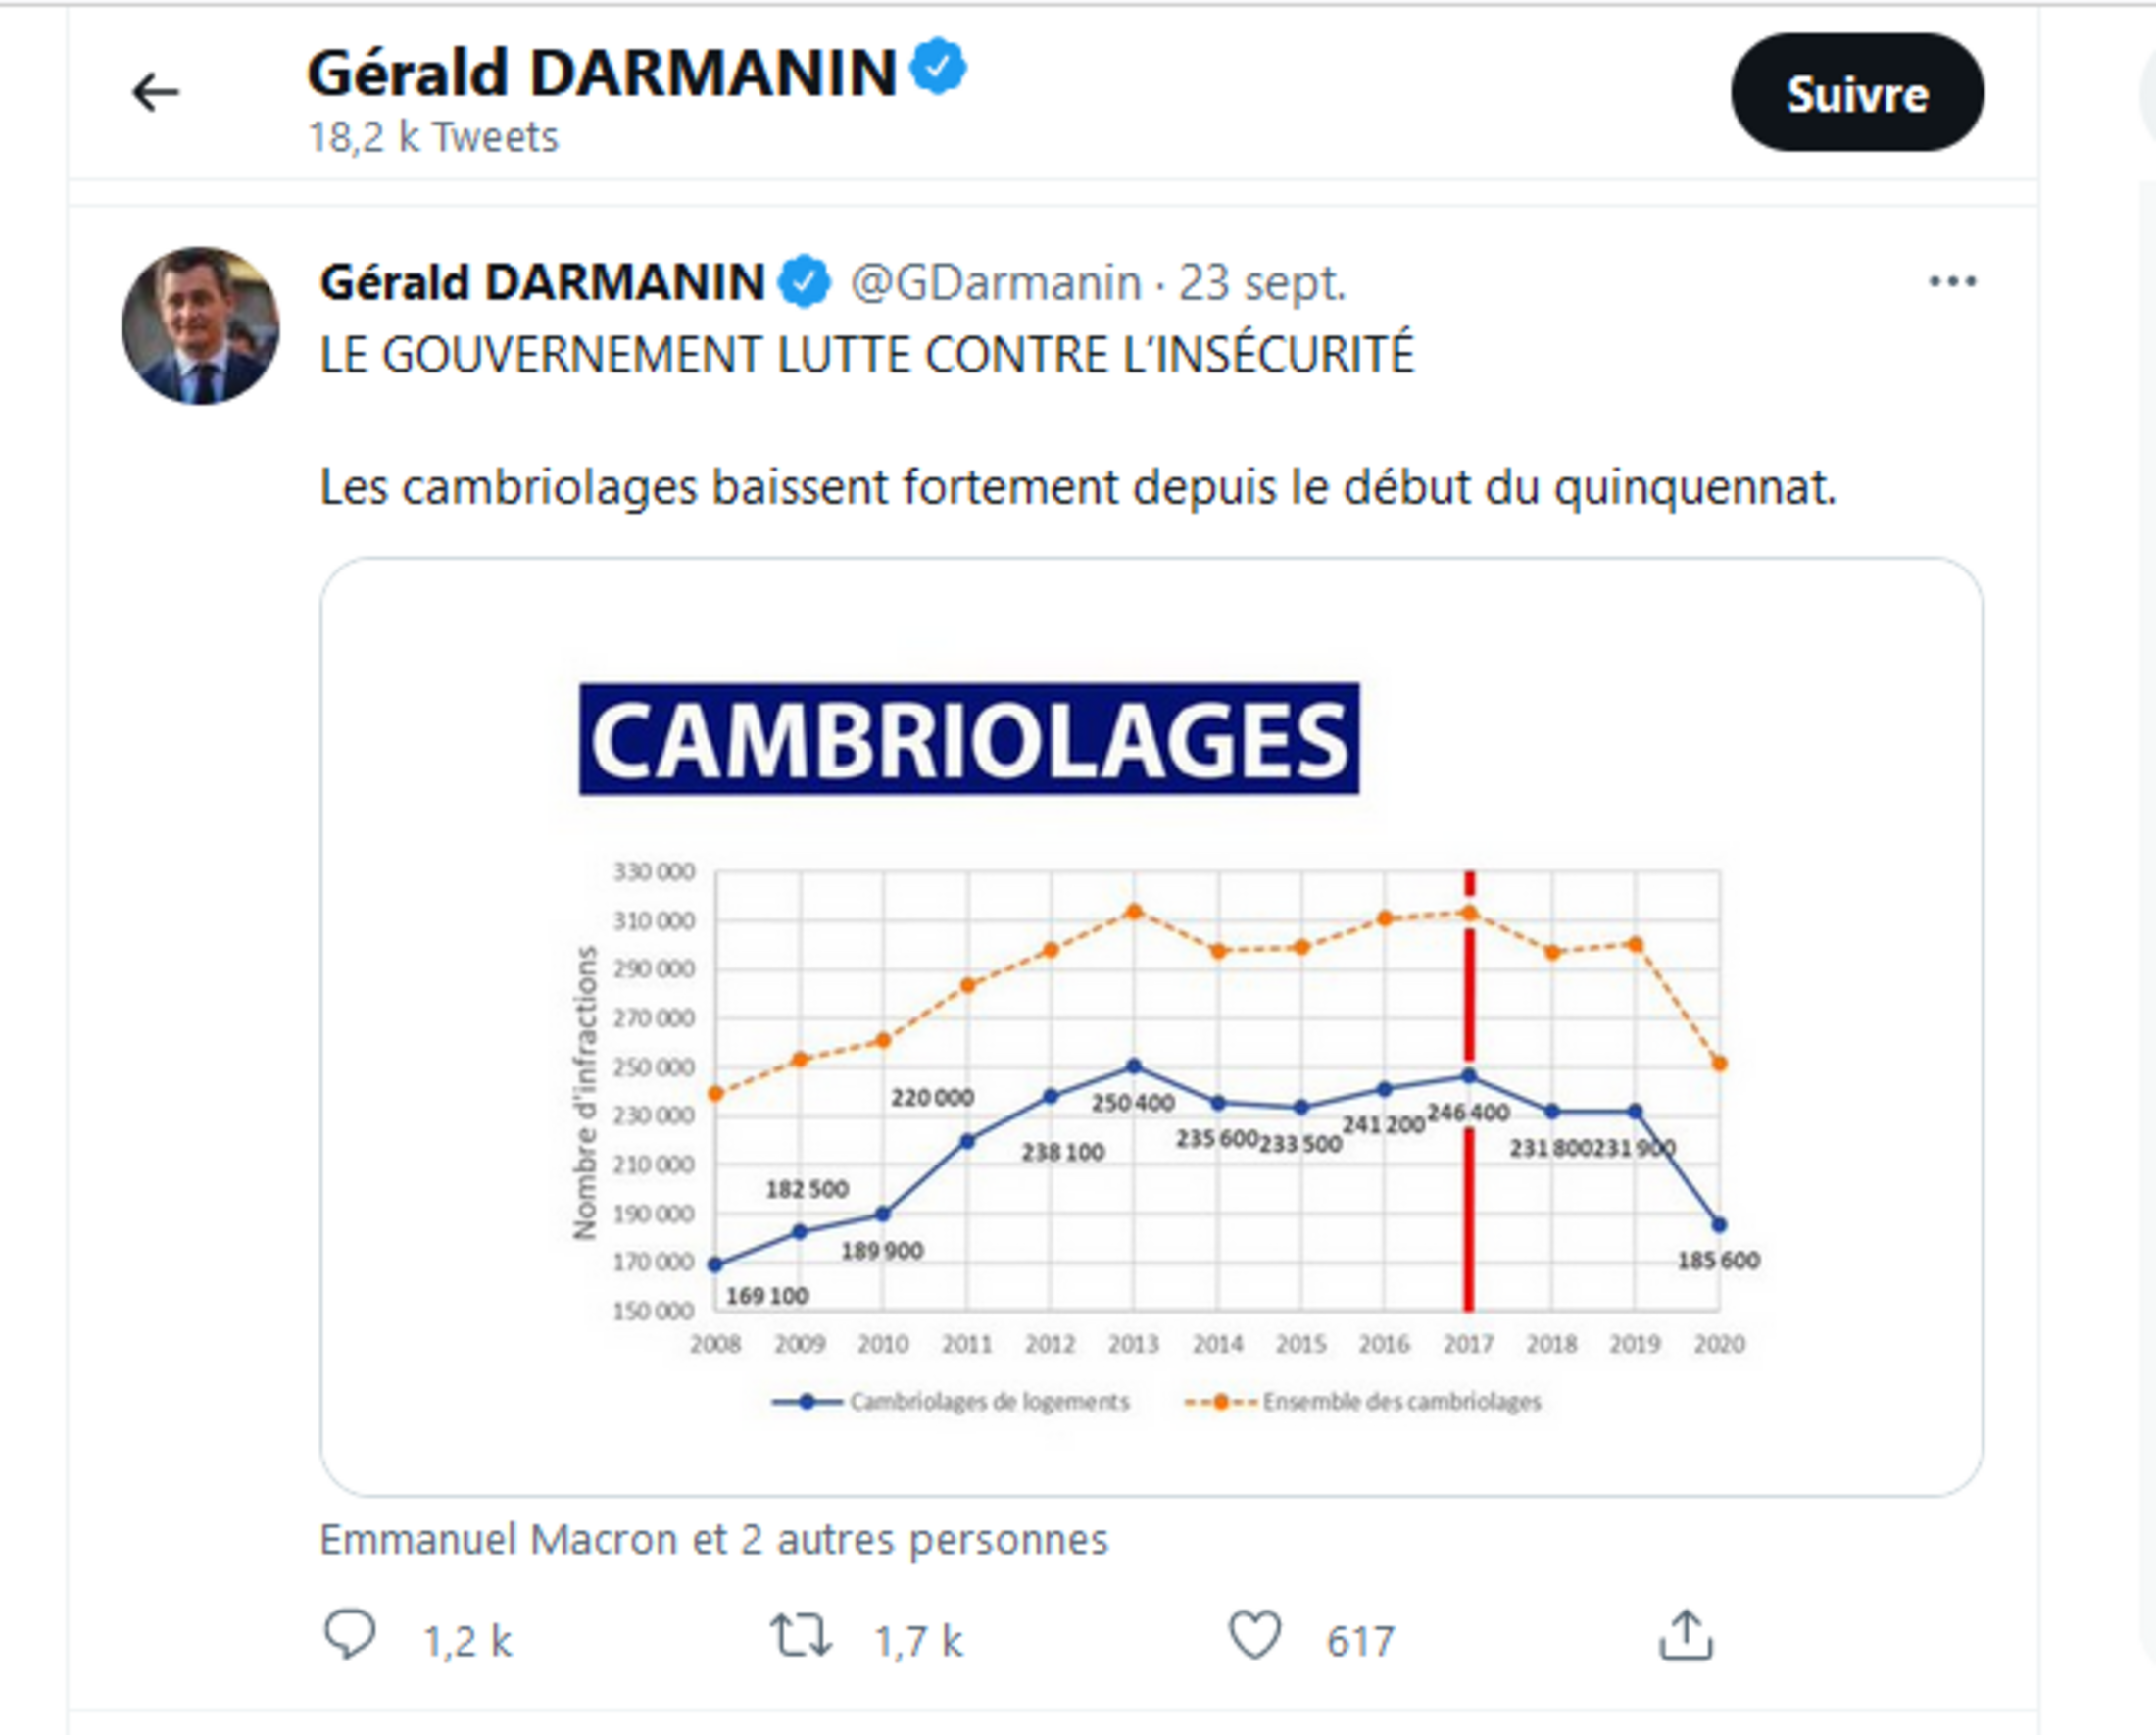
Task: Click the 1,2 k replies count
Action: 467,1641
